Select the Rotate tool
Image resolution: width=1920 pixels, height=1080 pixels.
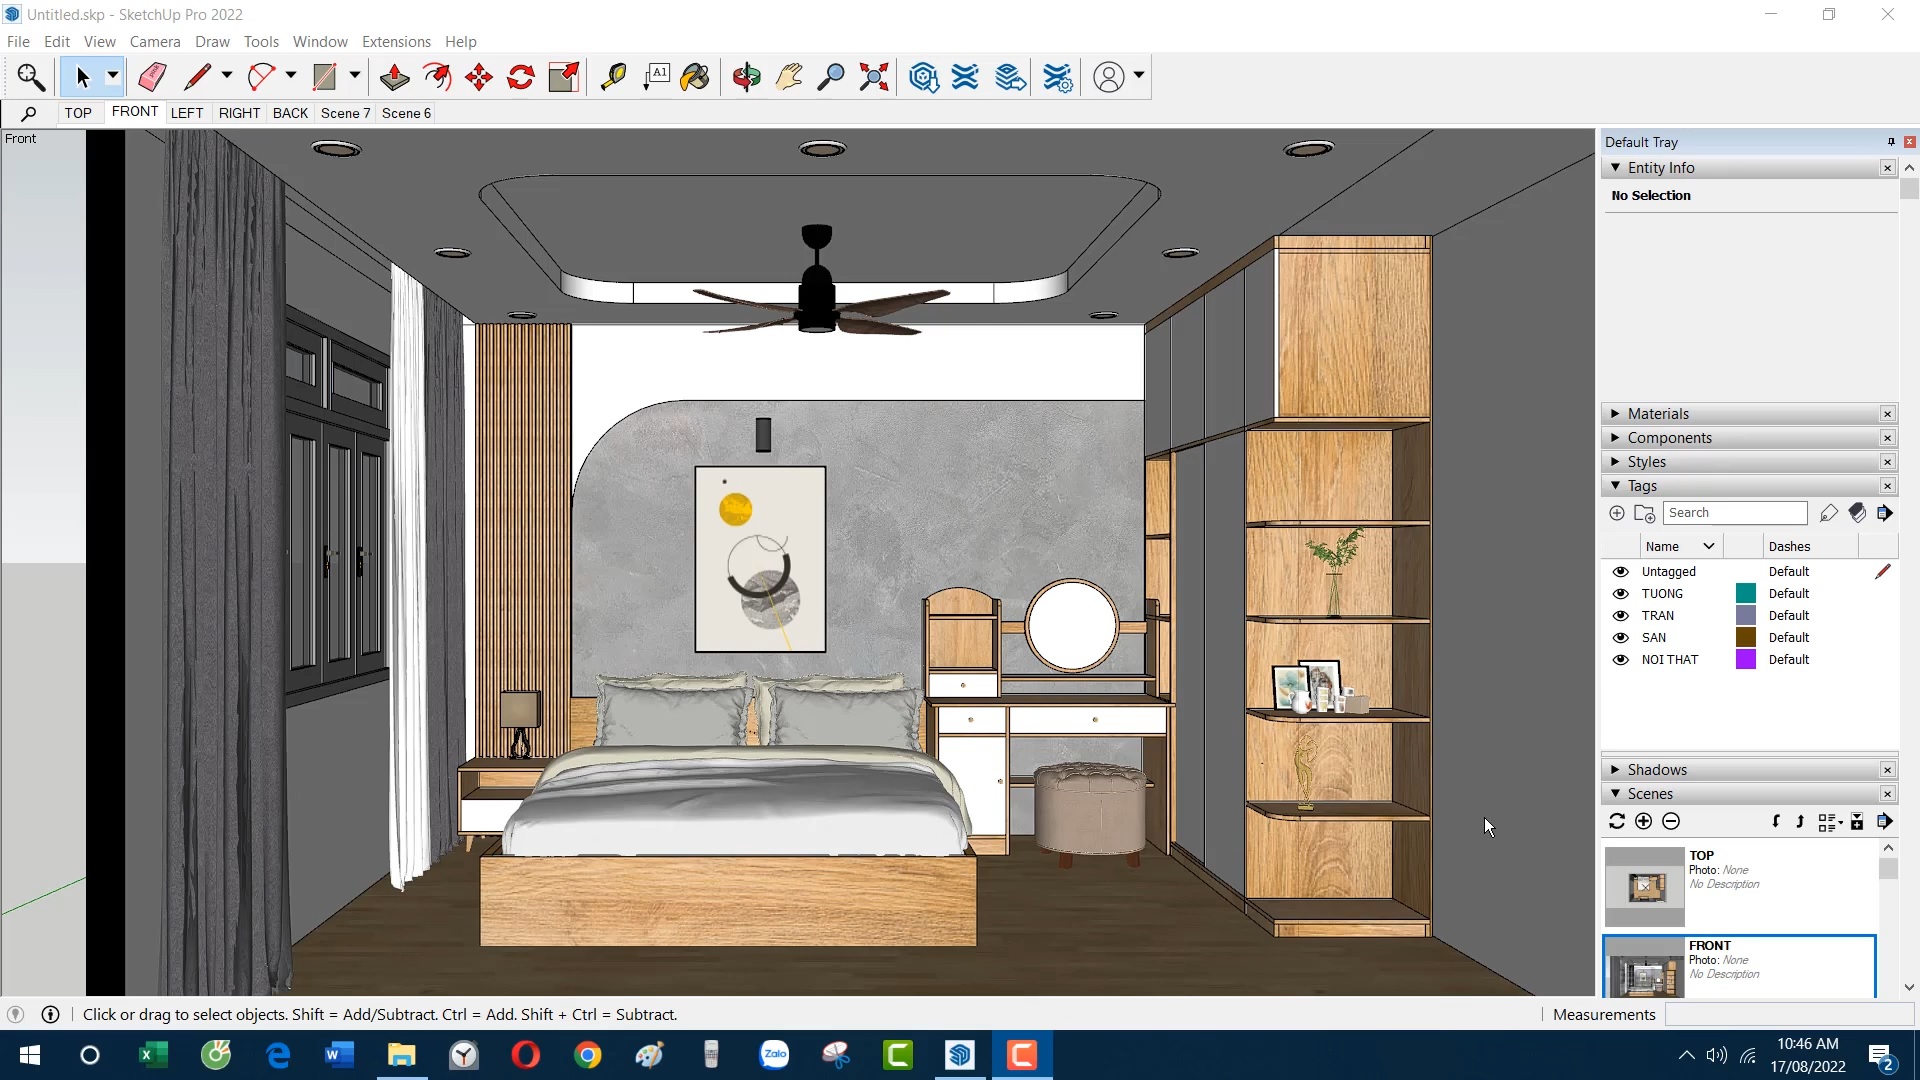pos(520,77)
